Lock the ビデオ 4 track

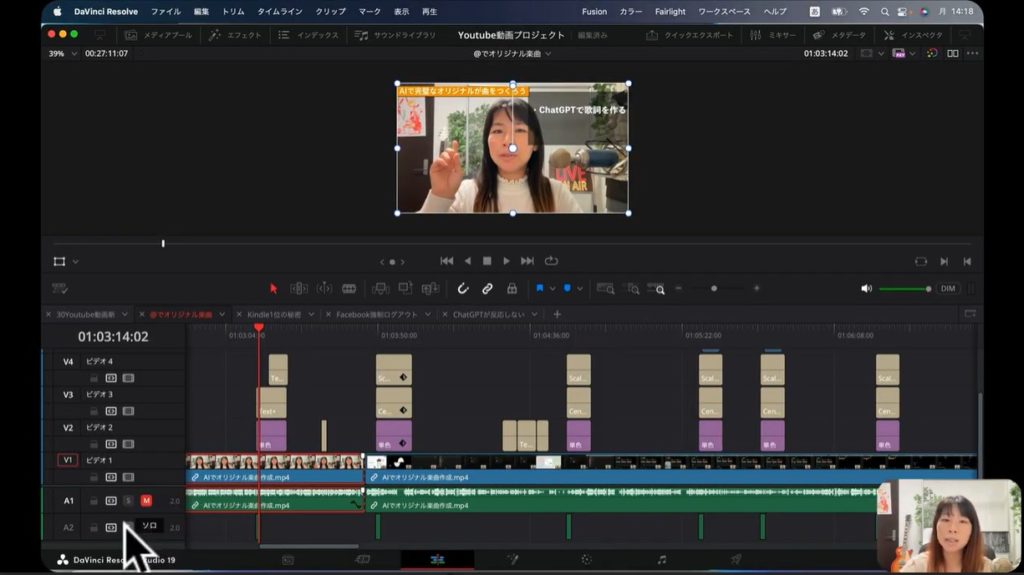tap(94, 378)
